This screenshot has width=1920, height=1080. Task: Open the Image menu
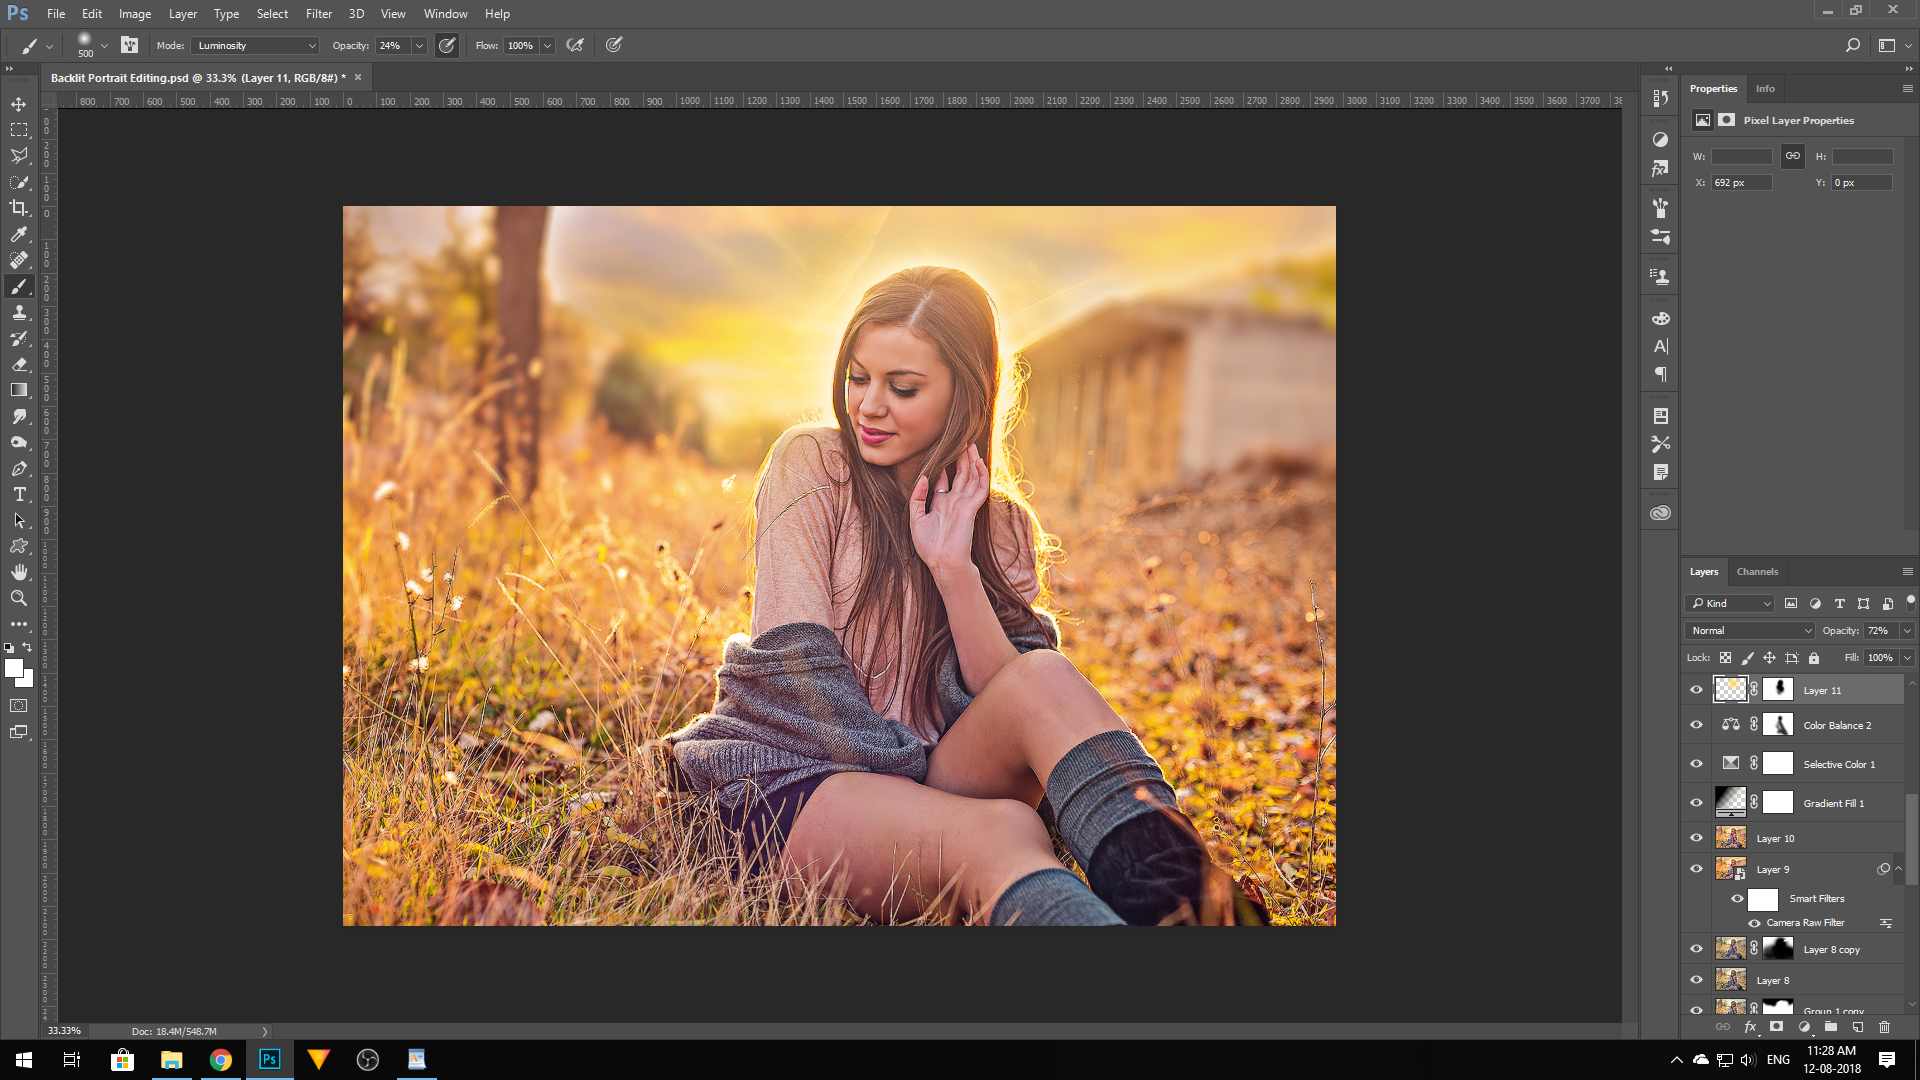point(135,14)
